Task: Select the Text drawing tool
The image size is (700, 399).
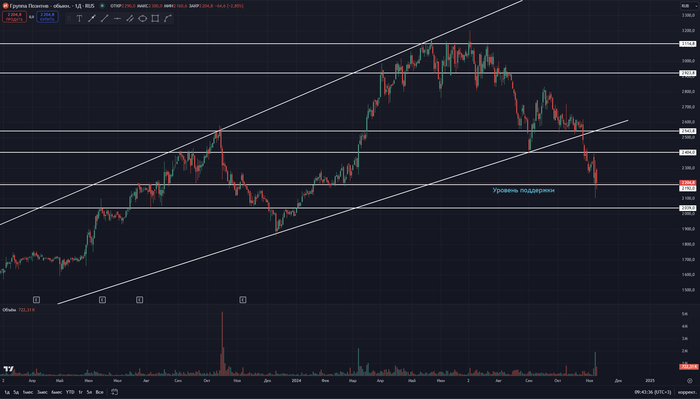Action: [x=79, y=18]
